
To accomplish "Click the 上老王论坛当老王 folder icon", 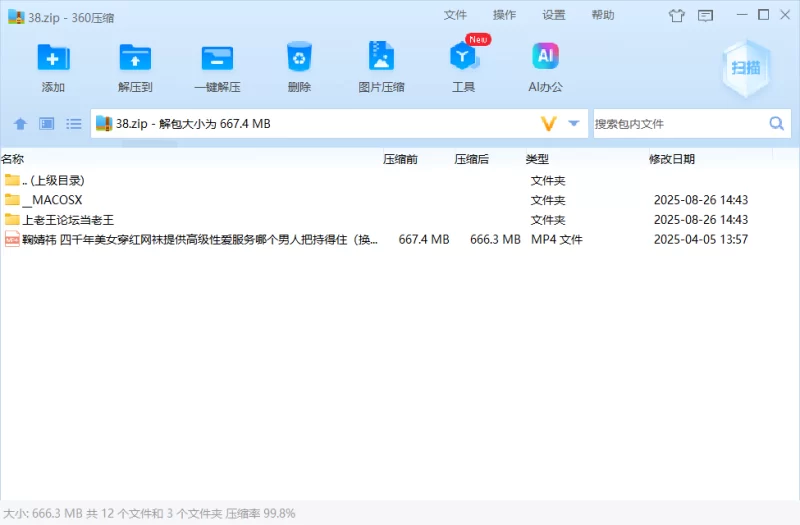I will click(x=12, y=219).
